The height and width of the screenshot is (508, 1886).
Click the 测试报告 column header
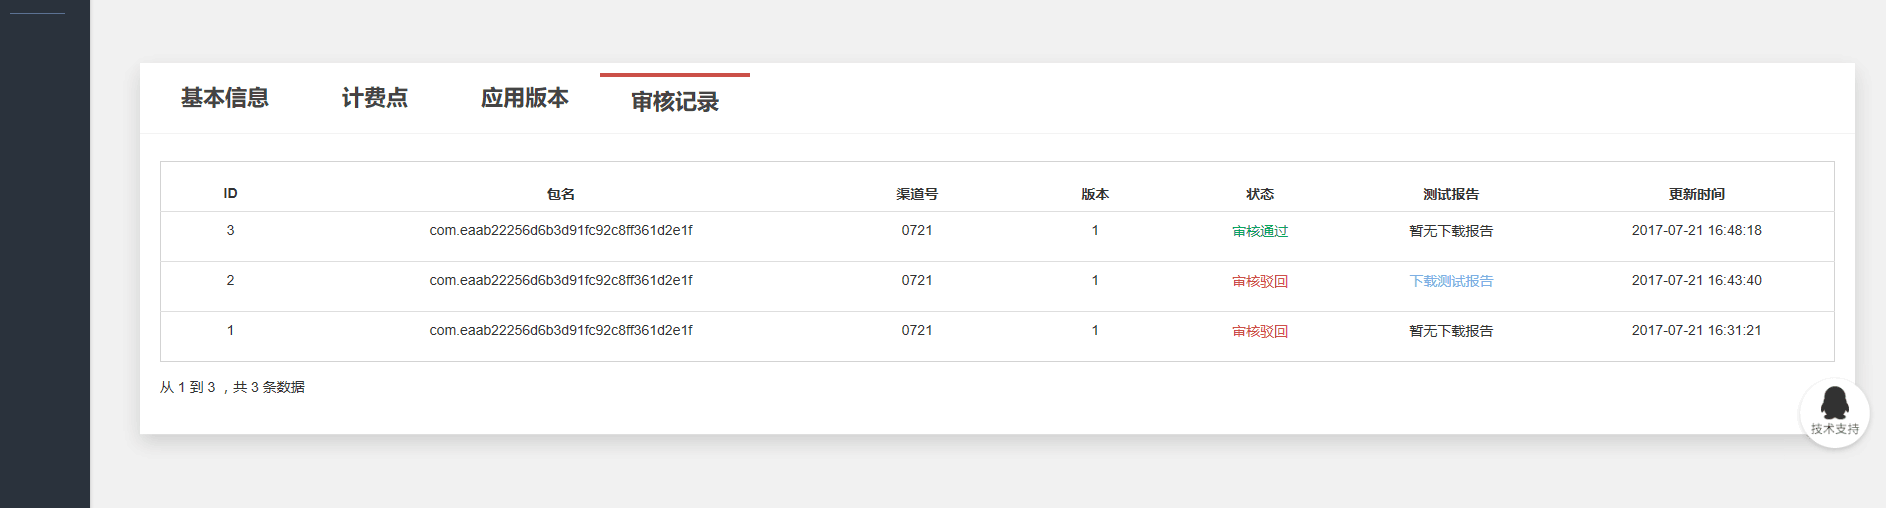click(x=1451, y=194)
